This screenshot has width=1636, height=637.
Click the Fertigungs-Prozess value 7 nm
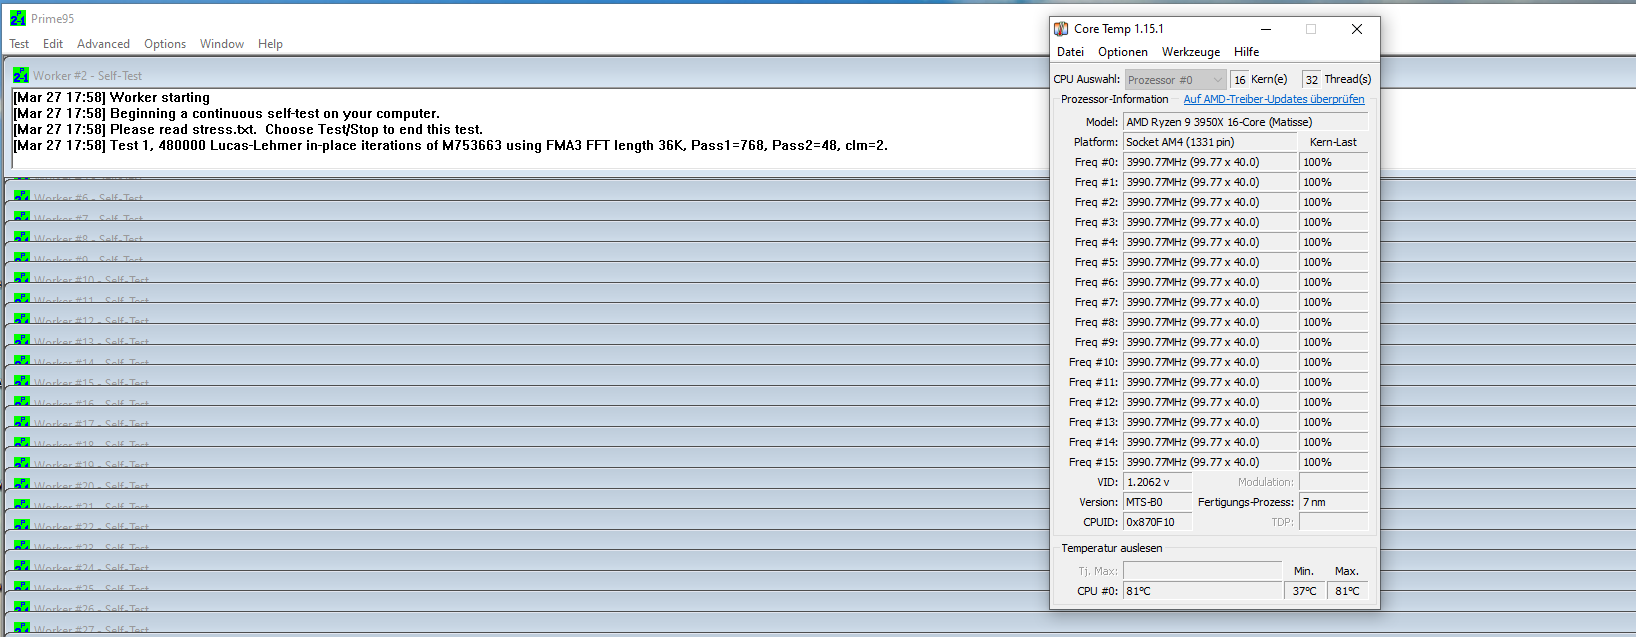click(1333, 502)
